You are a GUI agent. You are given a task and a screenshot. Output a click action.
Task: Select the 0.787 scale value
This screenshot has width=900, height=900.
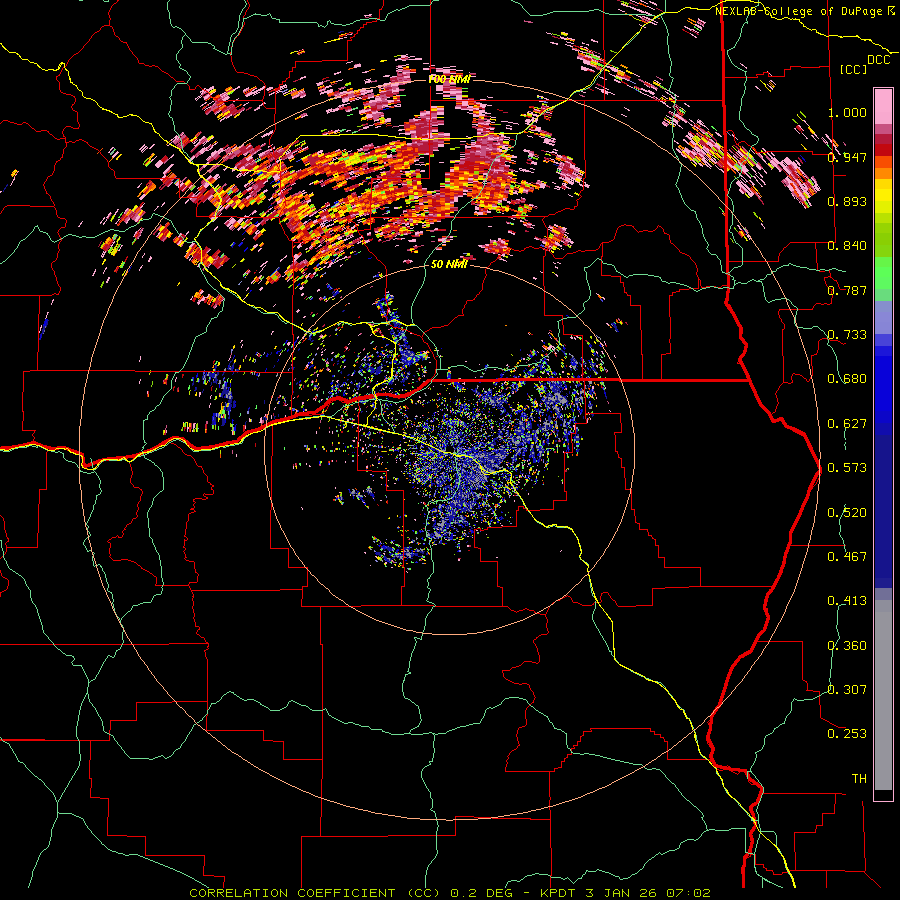847,290
